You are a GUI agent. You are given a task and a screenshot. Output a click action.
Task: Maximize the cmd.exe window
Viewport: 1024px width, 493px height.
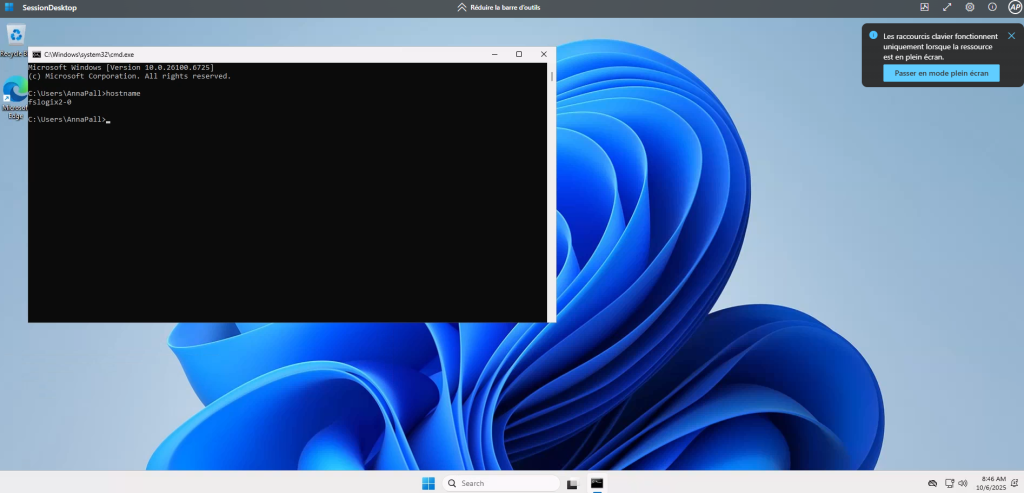(518, 54)
